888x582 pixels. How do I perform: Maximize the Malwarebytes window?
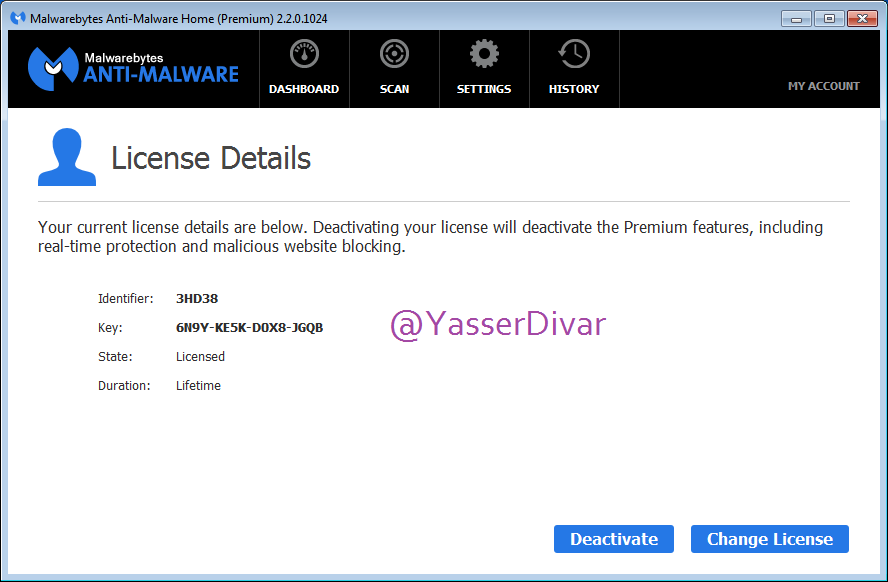829,19
